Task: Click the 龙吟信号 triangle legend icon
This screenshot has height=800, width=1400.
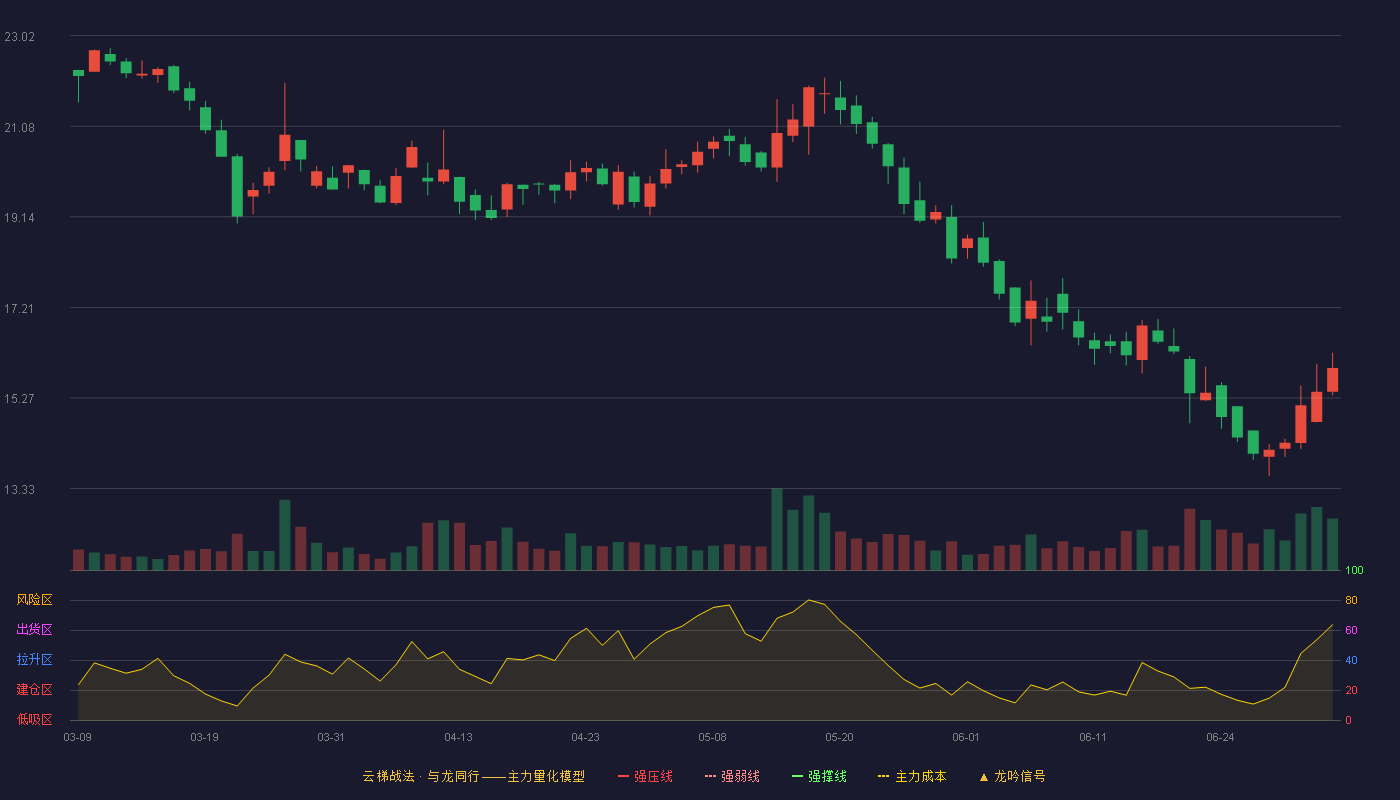Action: pos(984,777)
